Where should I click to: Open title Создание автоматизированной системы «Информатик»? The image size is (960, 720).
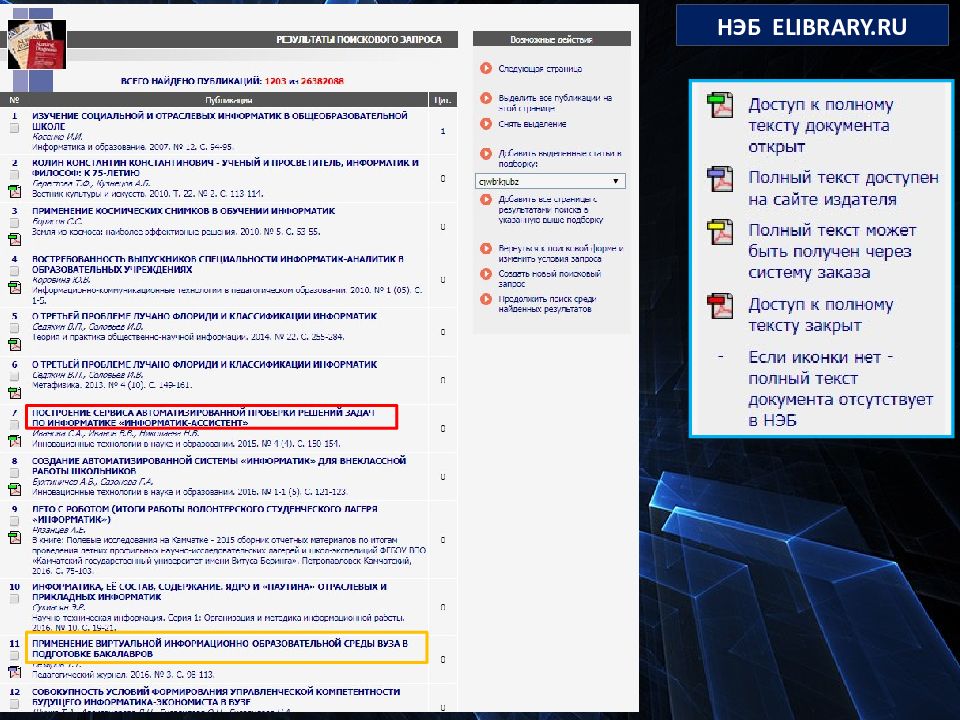[219, 465]
